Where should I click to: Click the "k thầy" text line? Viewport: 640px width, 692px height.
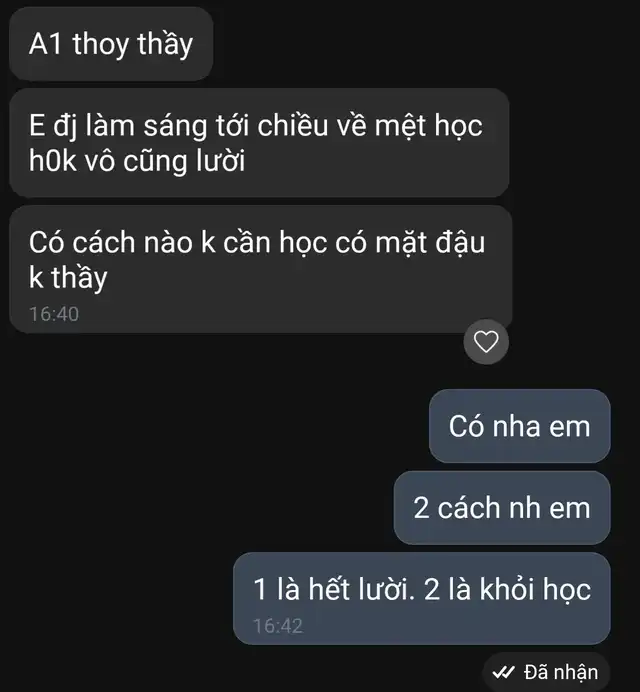point(68,278)
